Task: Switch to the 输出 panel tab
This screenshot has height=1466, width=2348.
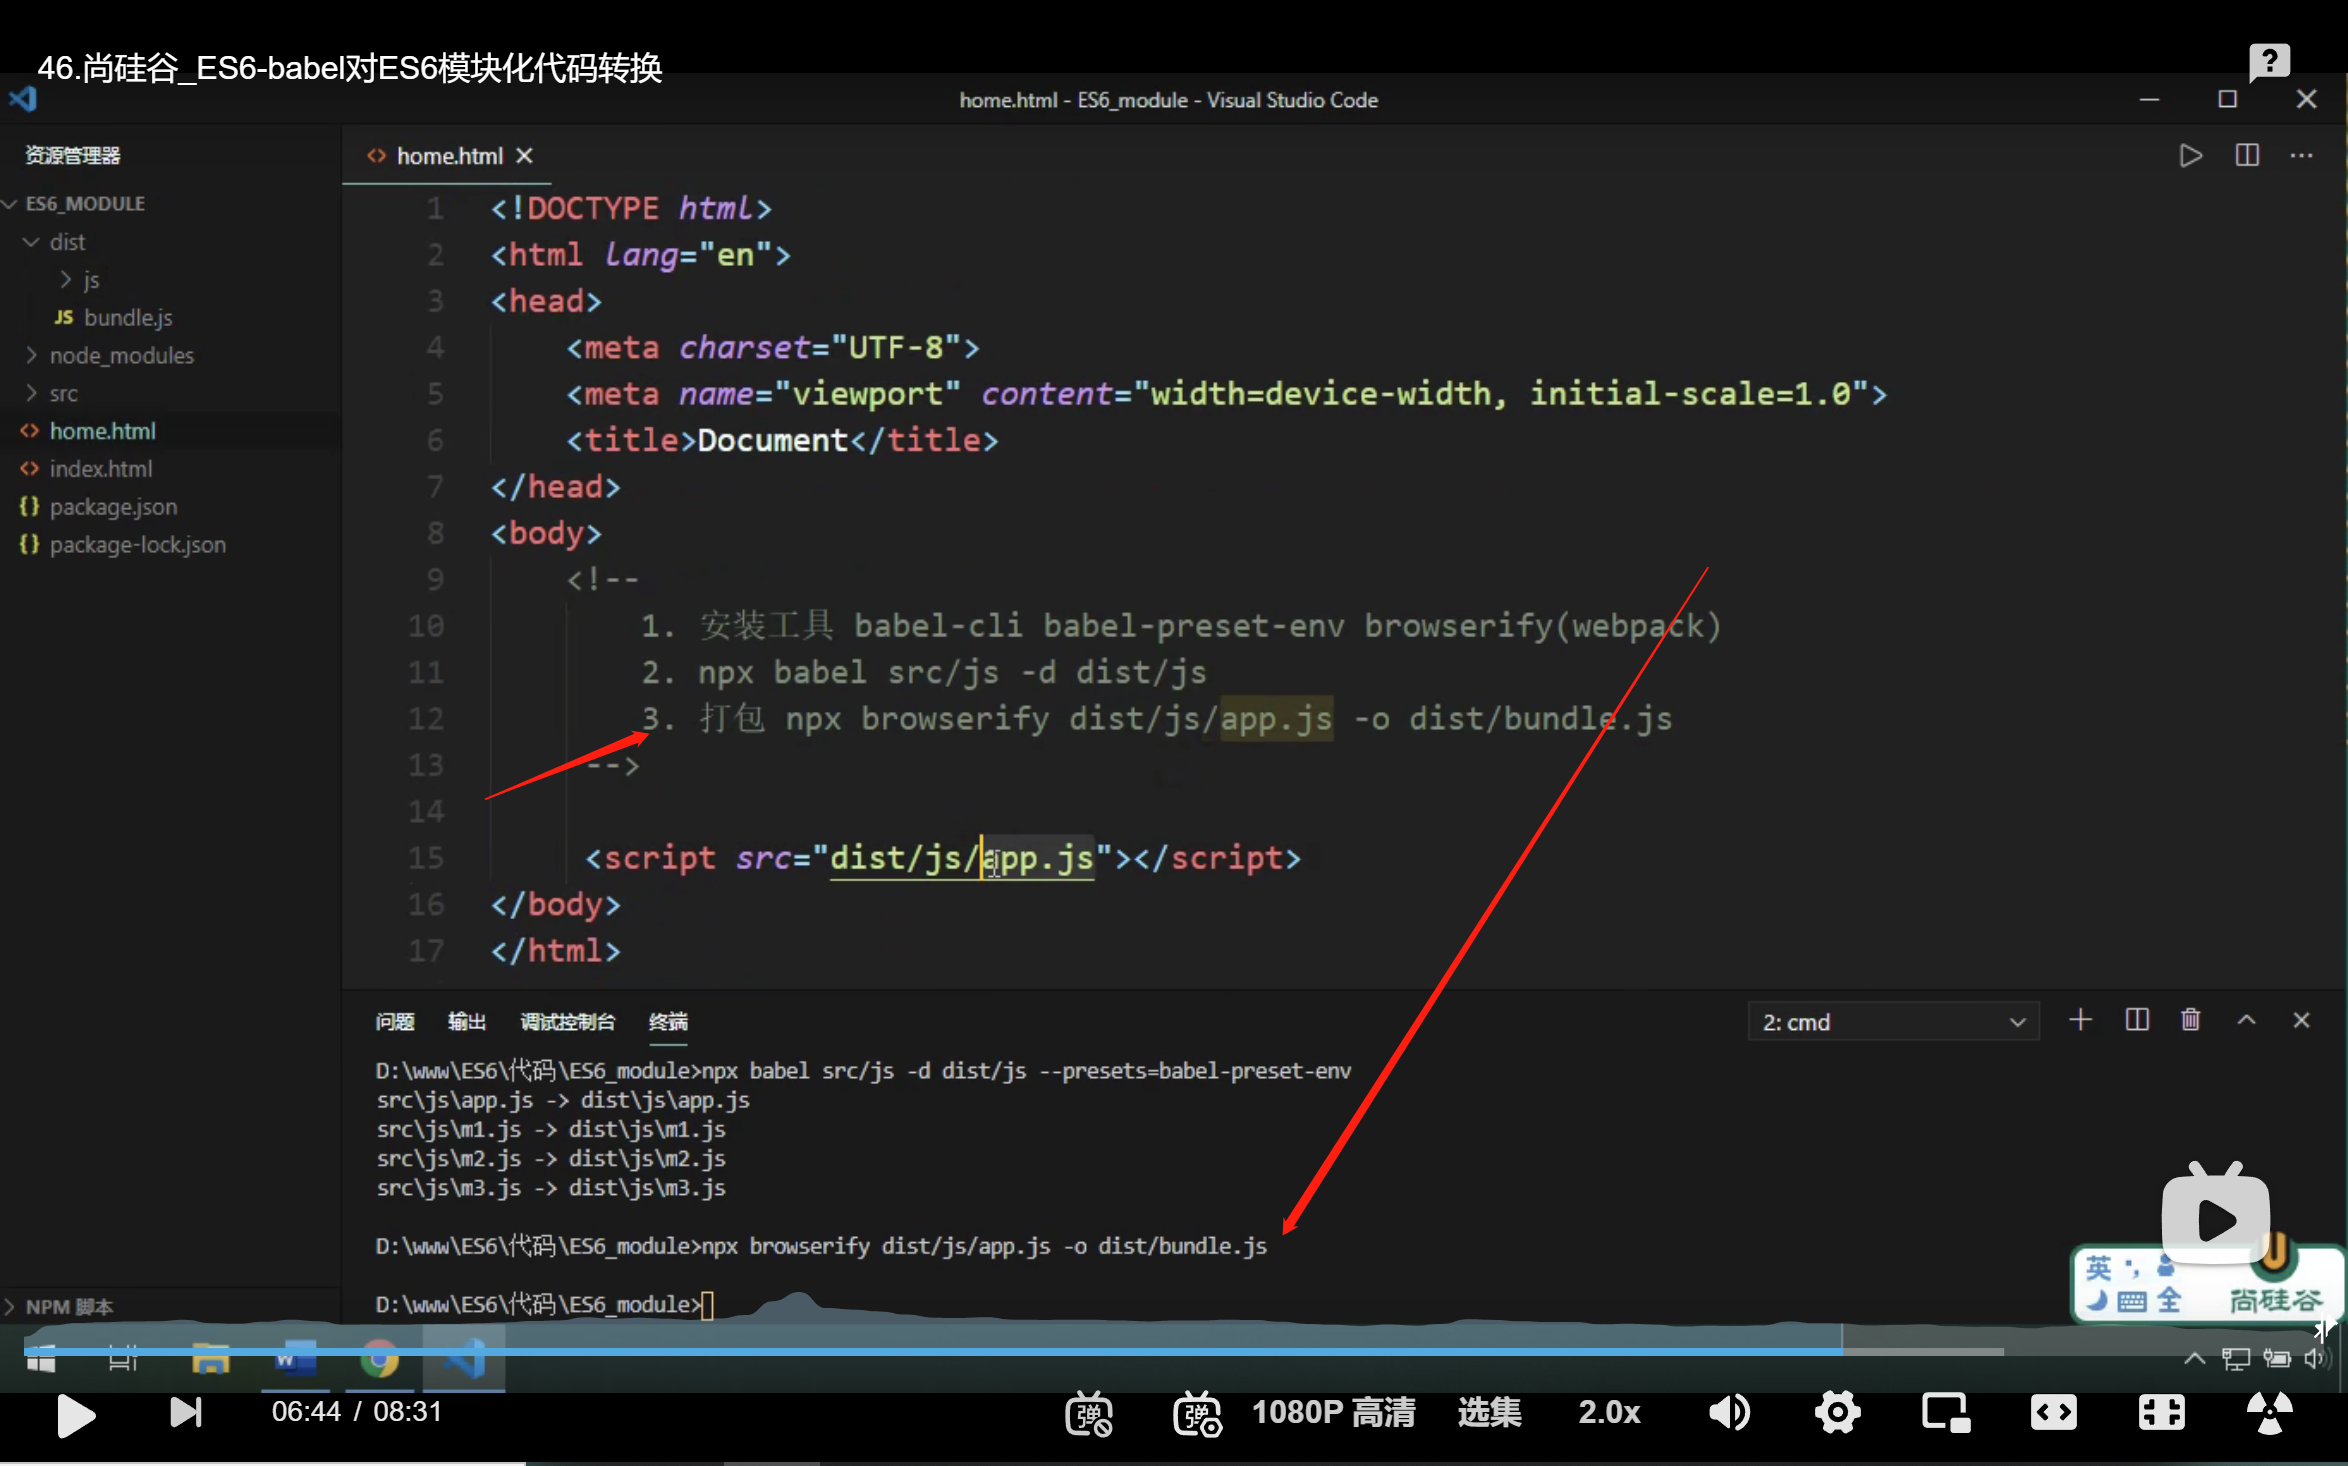Action: click(x=467, y=1021)
